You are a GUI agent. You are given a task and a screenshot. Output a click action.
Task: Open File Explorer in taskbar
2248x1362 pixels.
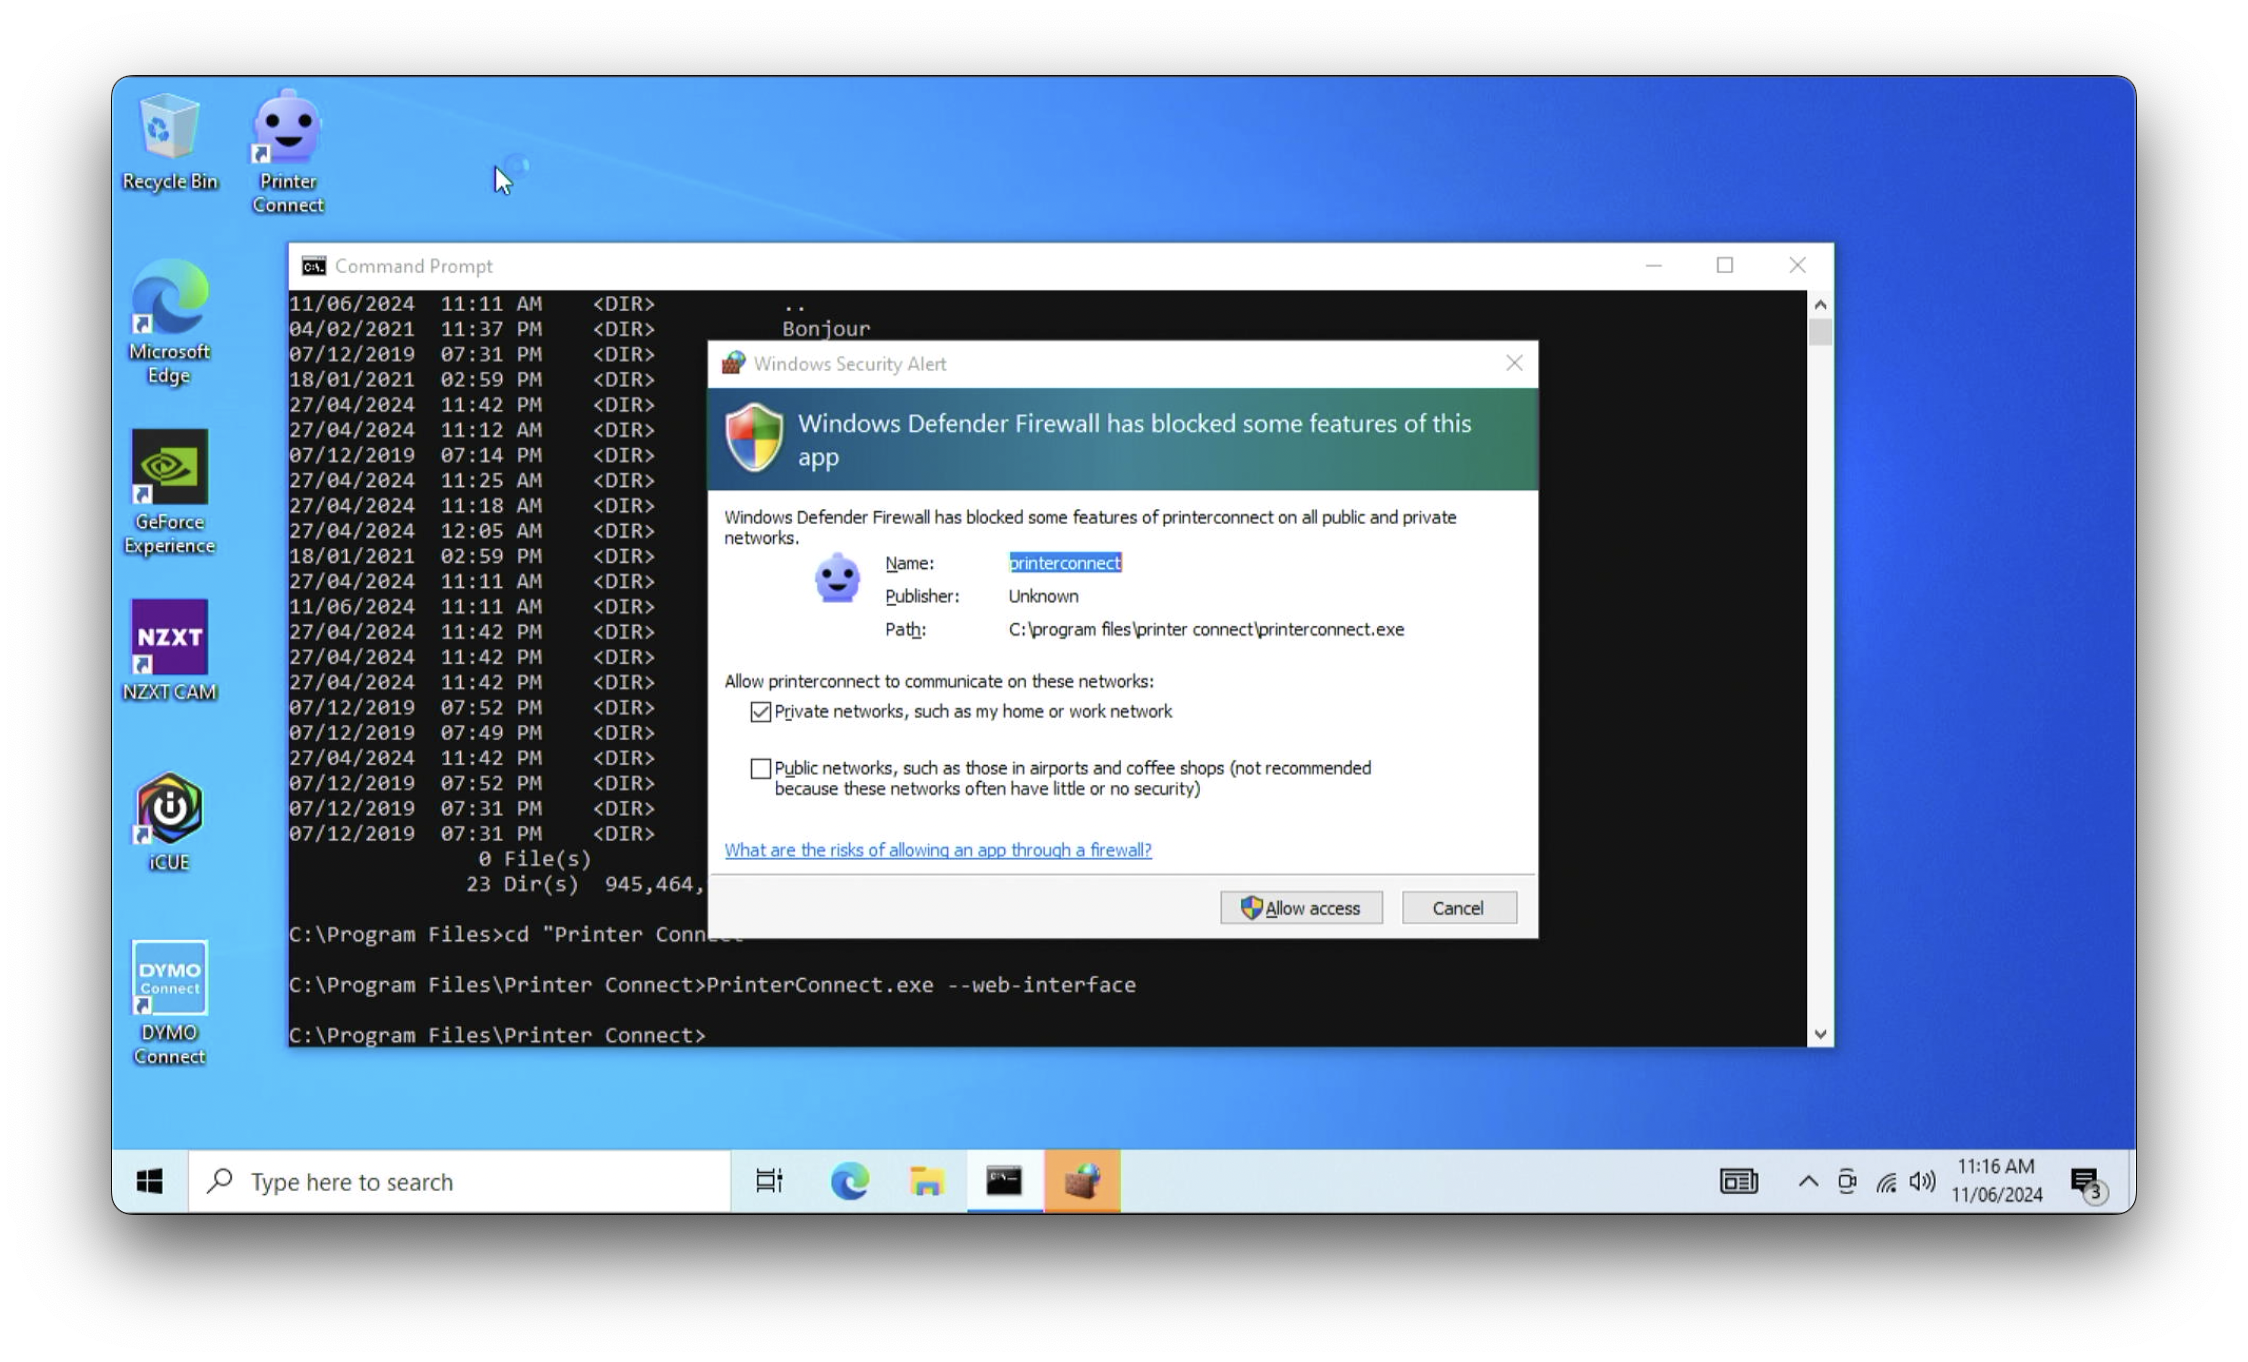tap(926, 1181)
